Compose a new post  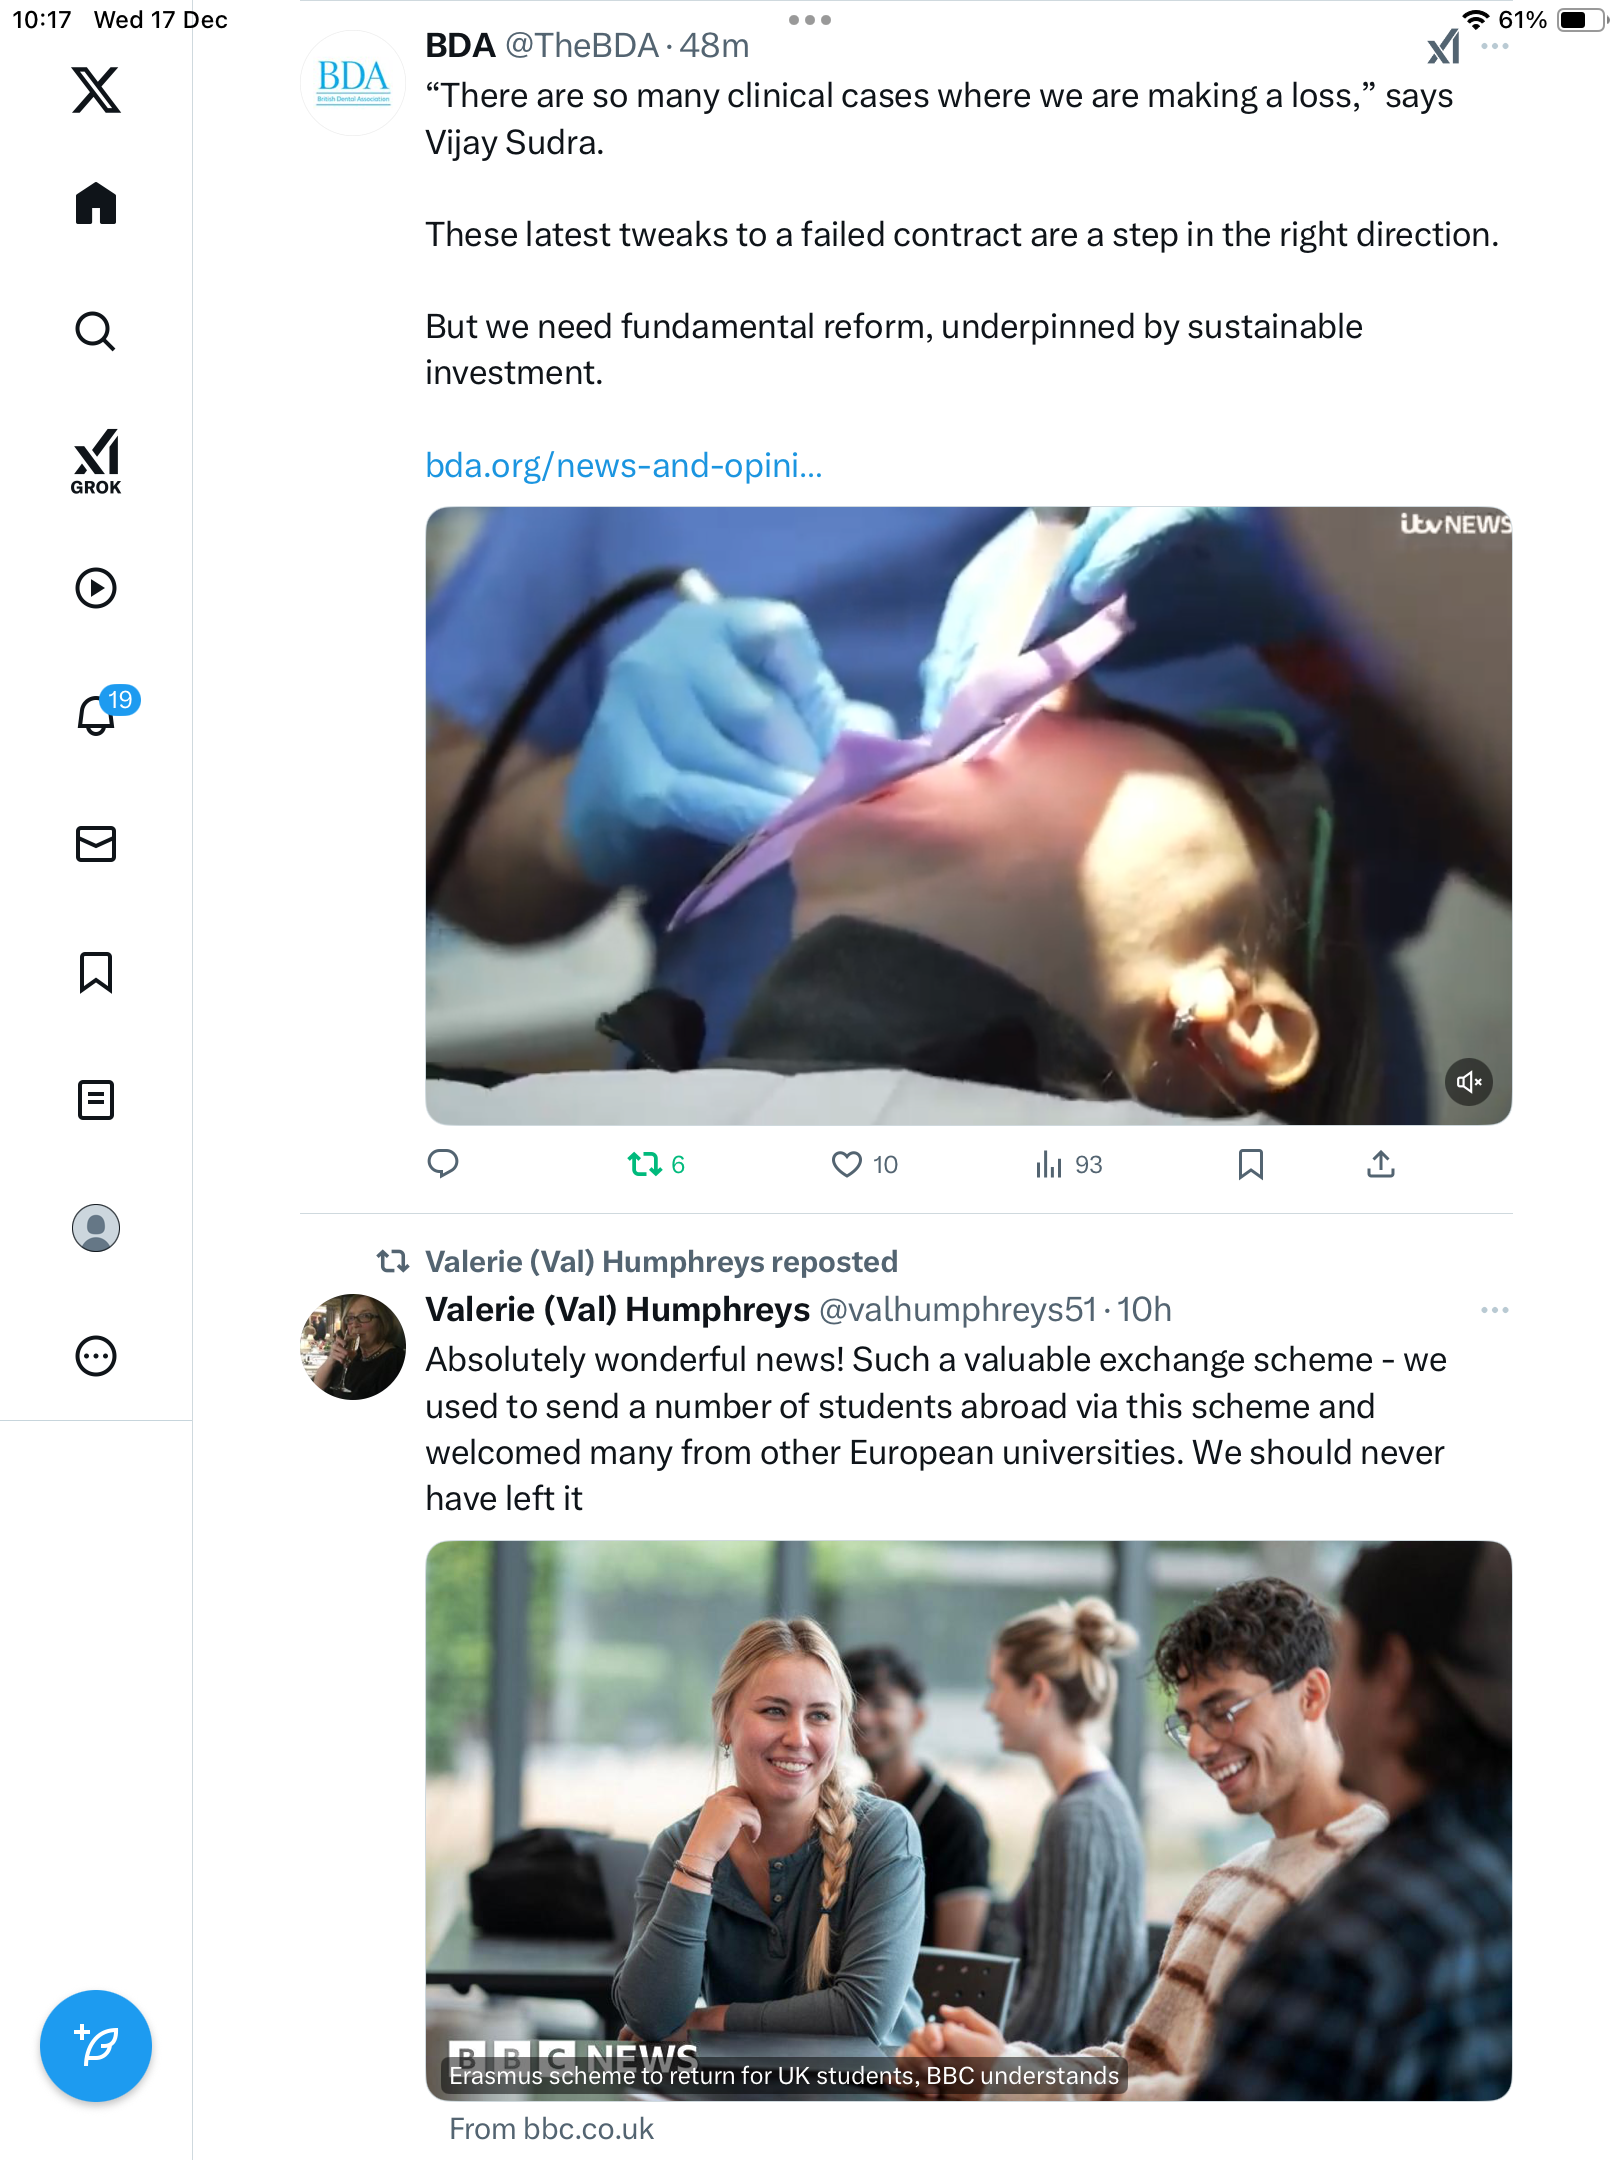click(96, 2046)
